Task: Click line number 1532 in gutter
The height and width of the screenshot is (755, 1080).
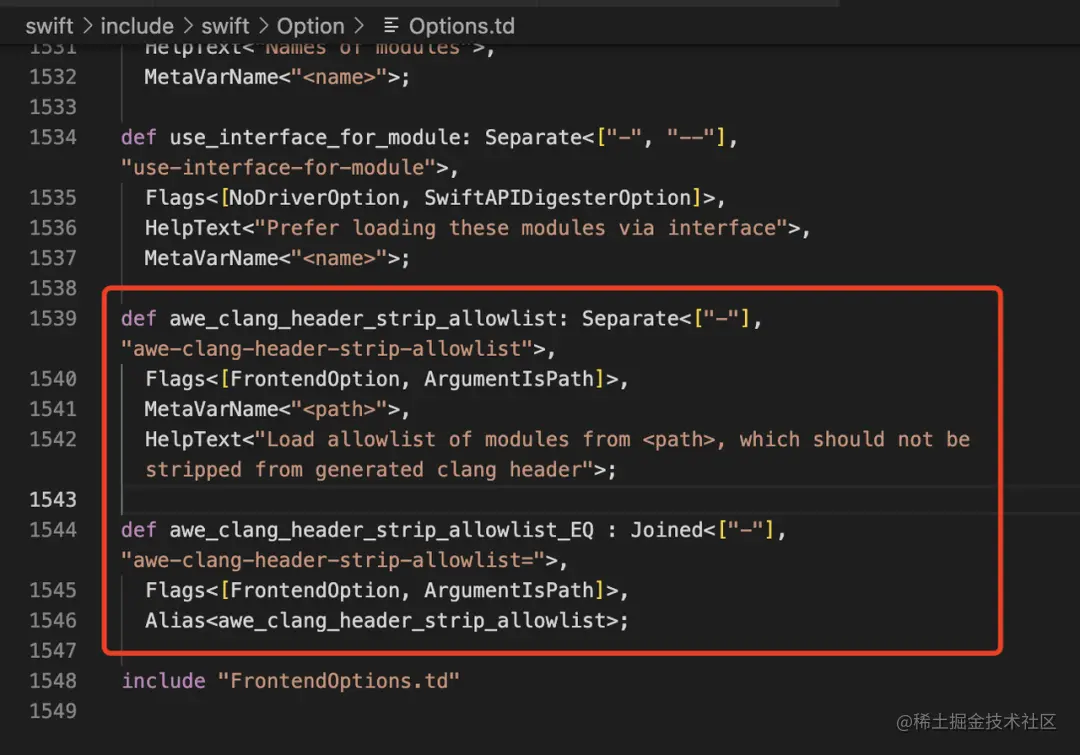Action: point(53,76)
